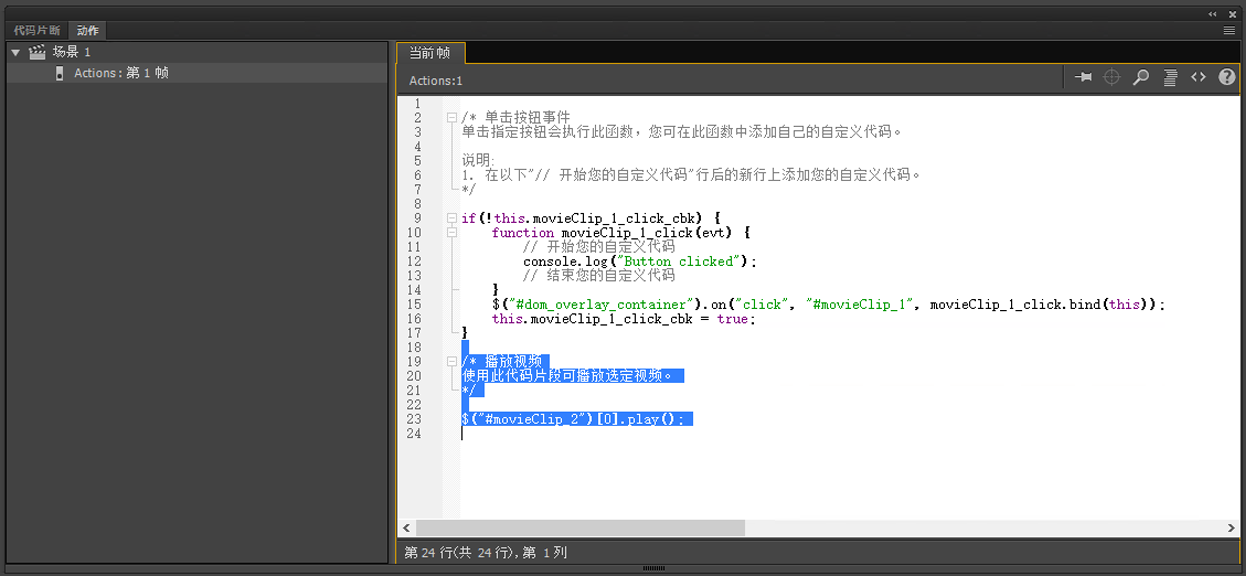Collapse the panel using the double-arrow icon
Screen dimensions: 1246x576
[x=1211, y=14]
